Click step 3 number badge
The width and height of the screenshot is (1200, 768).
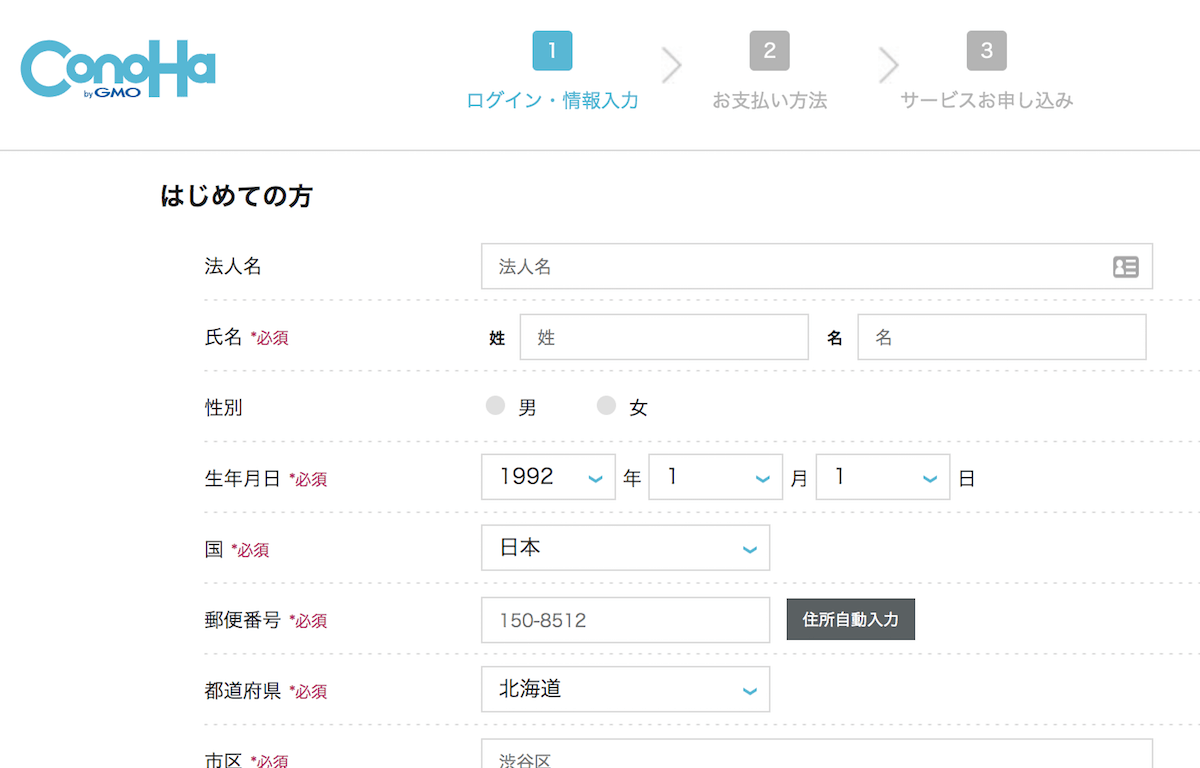[x=986, y=51]
